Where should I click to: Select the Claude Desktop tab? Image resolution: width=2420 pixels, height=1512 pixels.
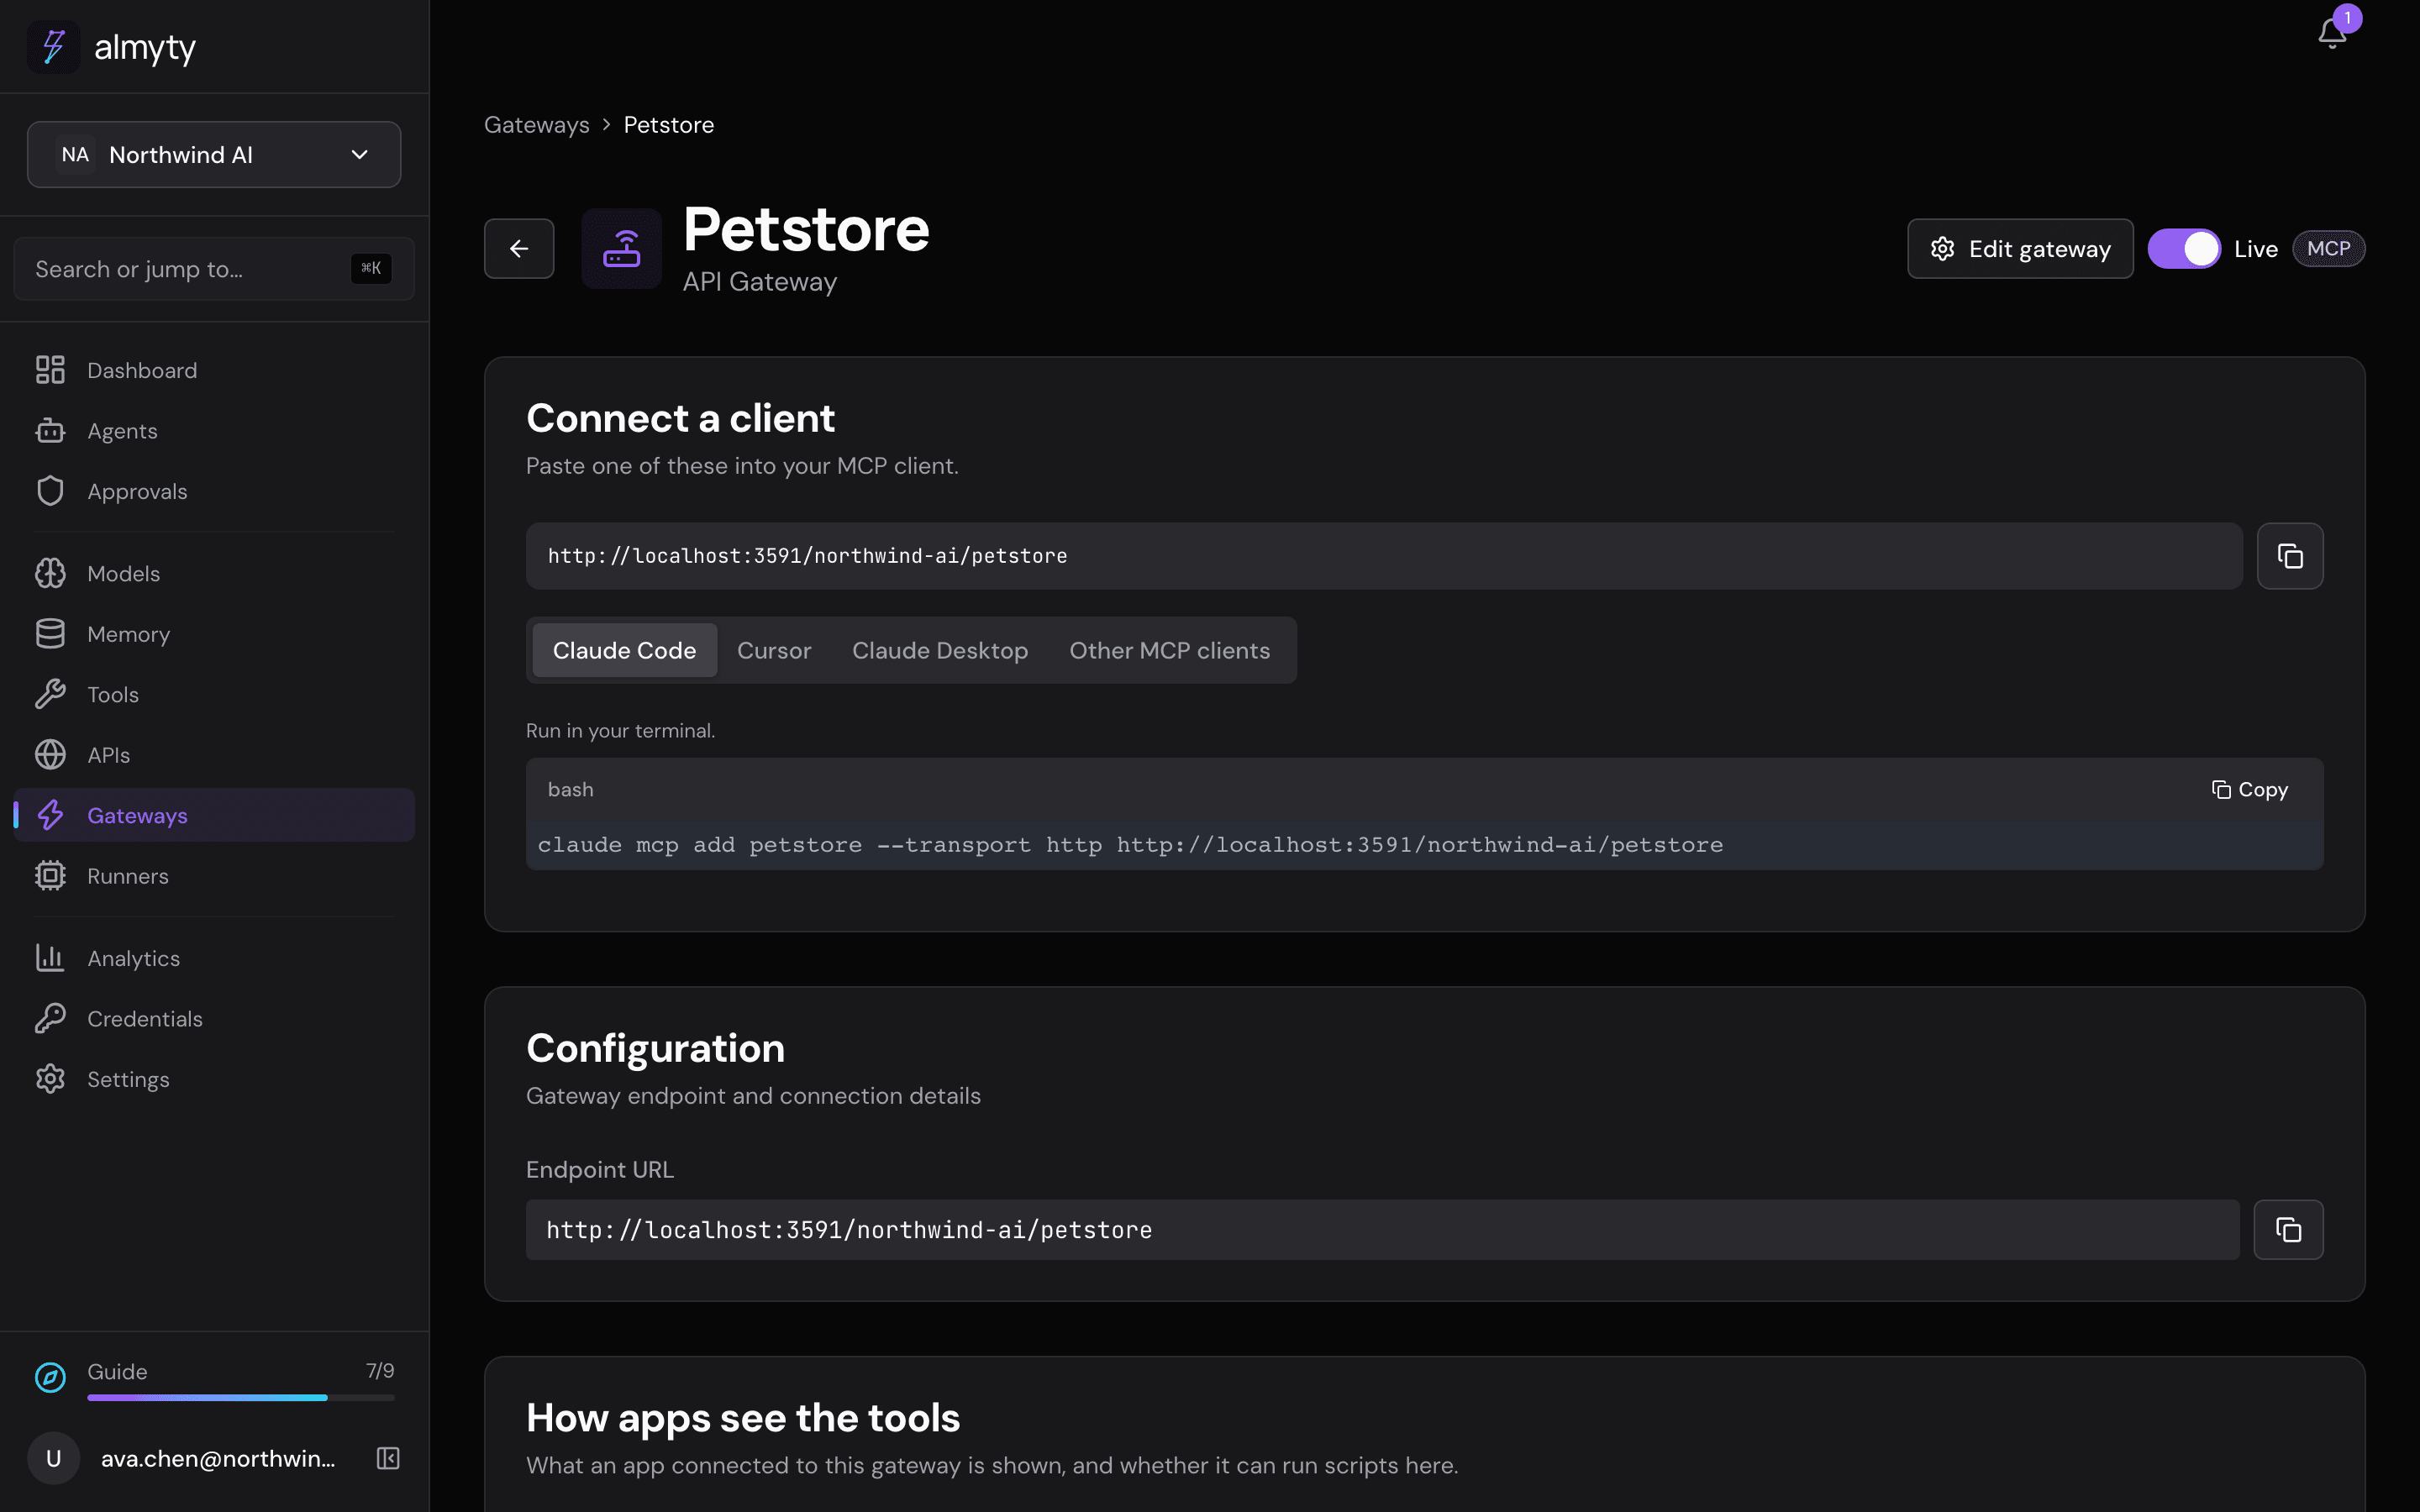[x=940, y=650]
